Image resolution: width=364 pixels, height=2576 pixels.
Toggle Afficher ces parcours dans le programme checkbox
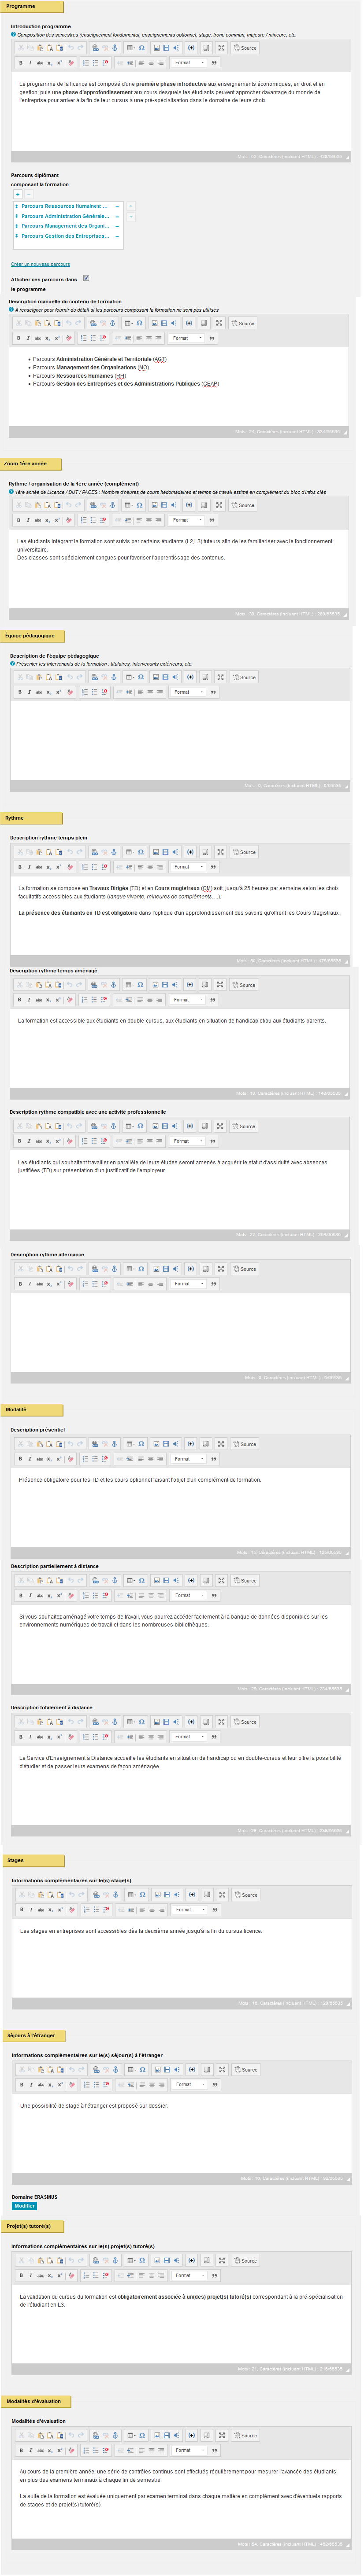tap(86, 279)
